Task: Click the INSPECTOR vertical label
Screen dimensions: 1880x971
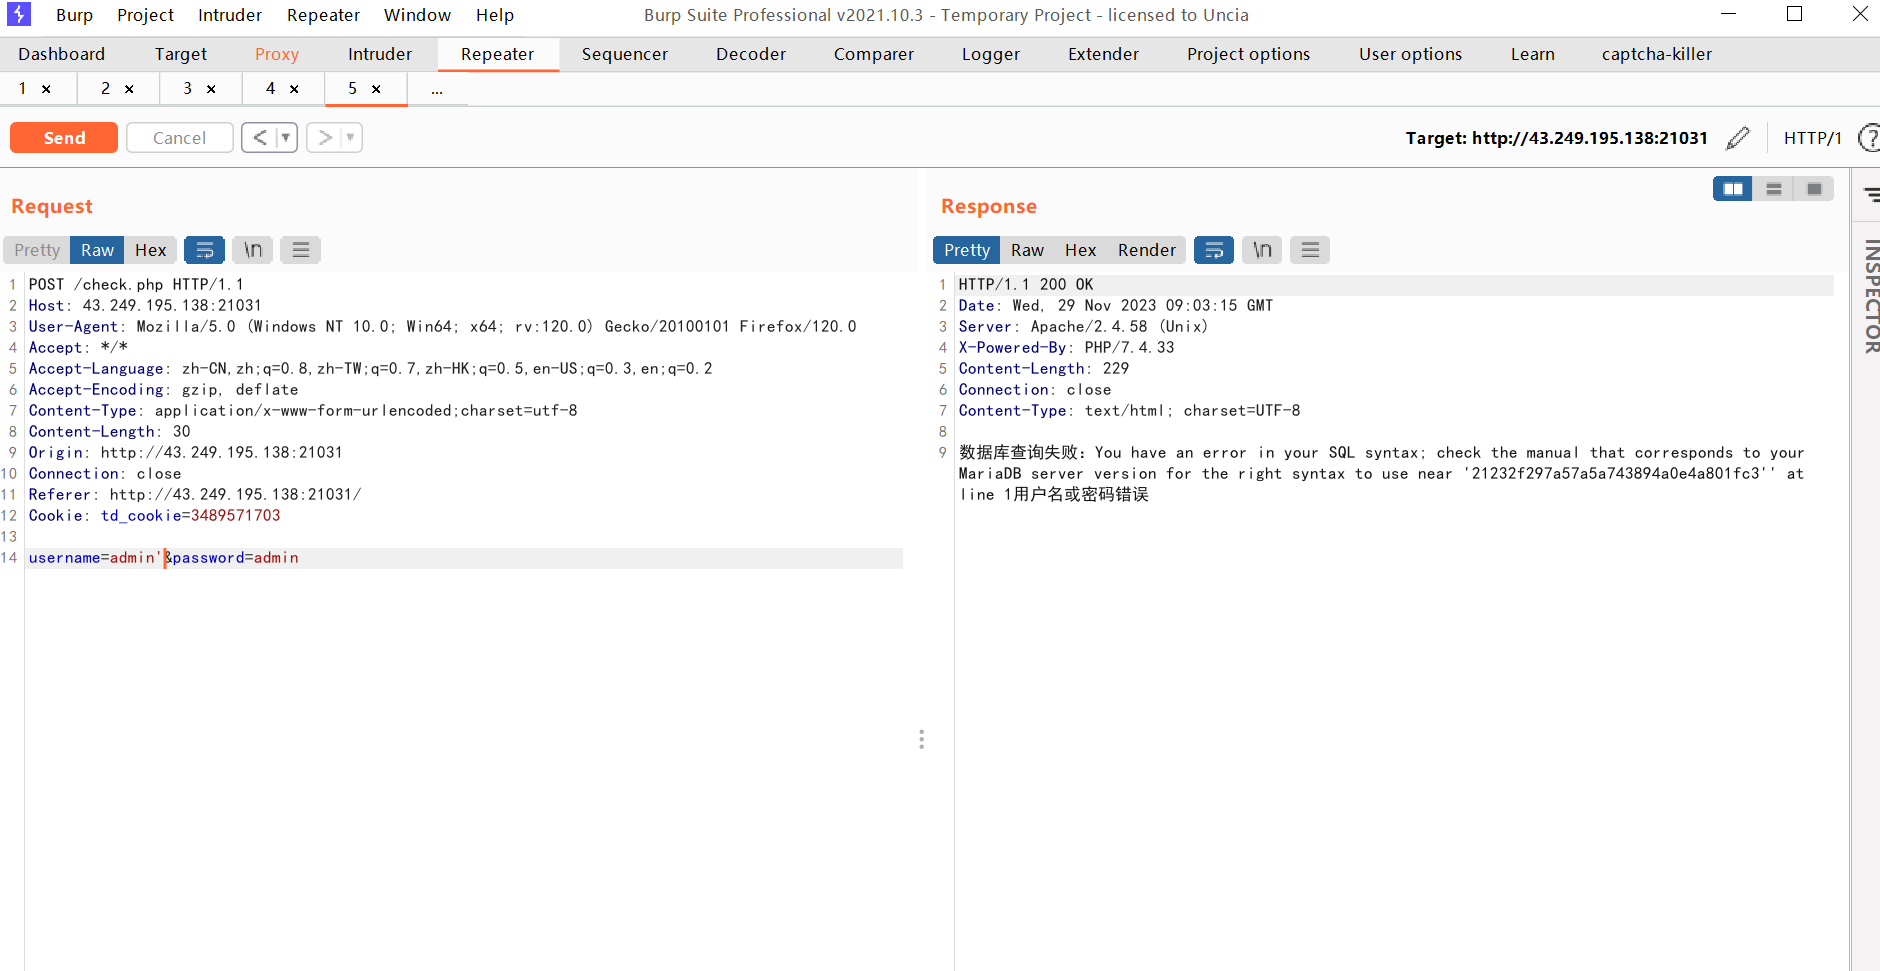Action: [x=1871, y=296]
